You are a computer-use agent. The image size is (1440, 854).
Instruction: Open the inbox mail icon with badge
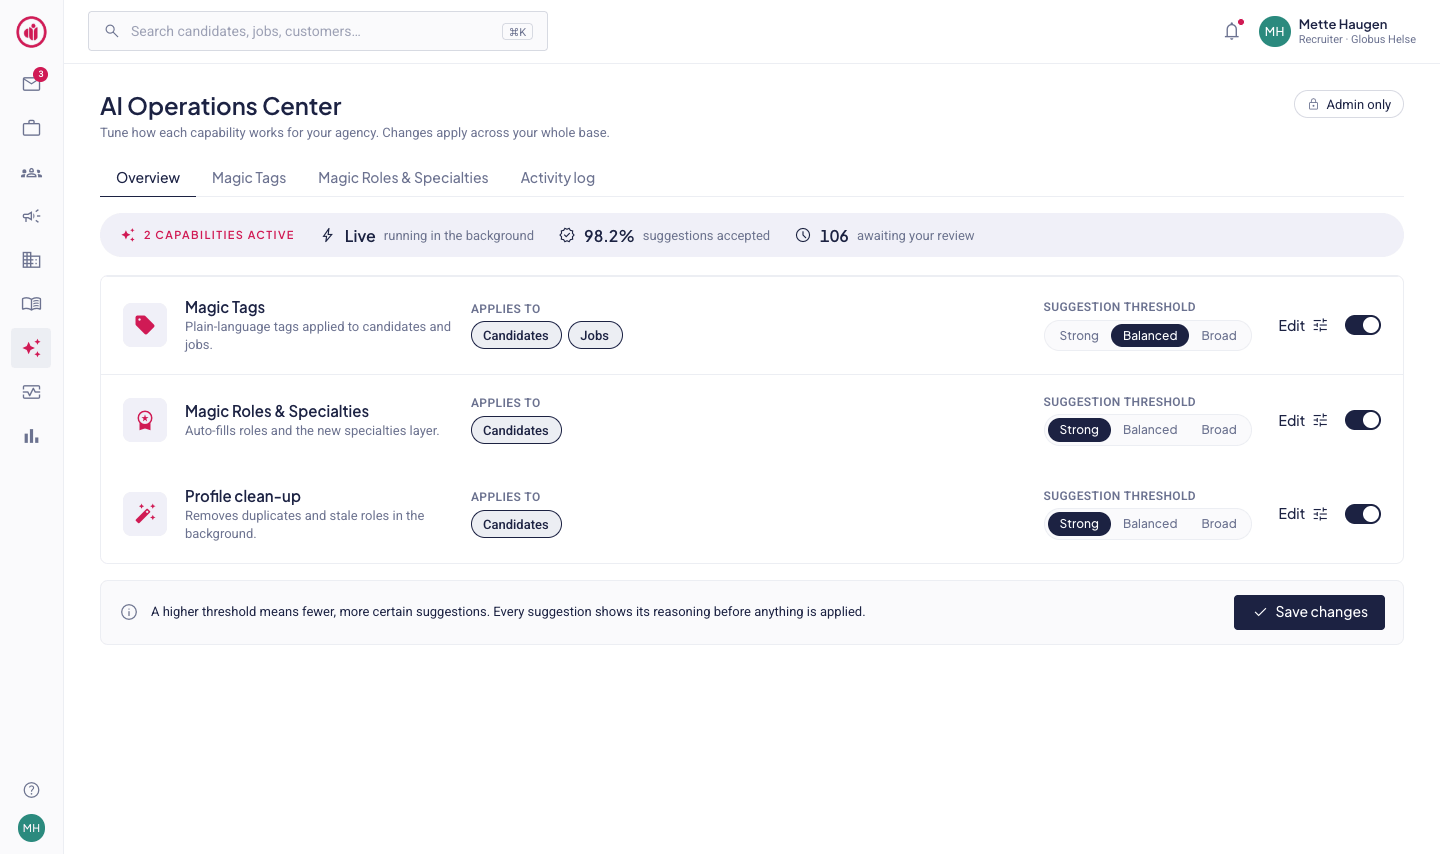pyautogui.click(x=31, y=84)
